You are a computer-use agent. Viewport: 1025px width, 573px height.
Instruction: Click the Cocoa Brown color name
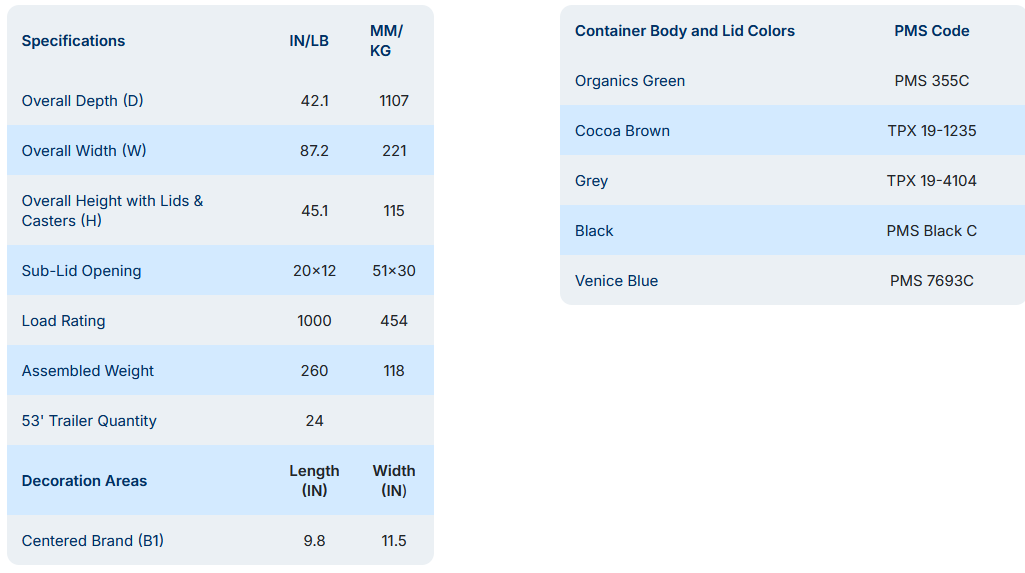622,131
